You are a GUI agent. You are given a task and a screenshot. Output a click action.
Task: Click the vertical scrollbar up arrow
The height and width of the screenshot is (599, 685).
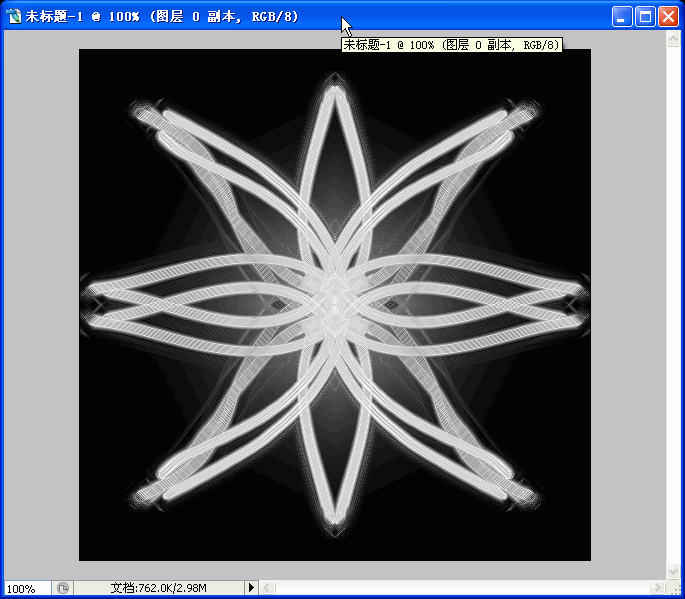tap(673, 39)
